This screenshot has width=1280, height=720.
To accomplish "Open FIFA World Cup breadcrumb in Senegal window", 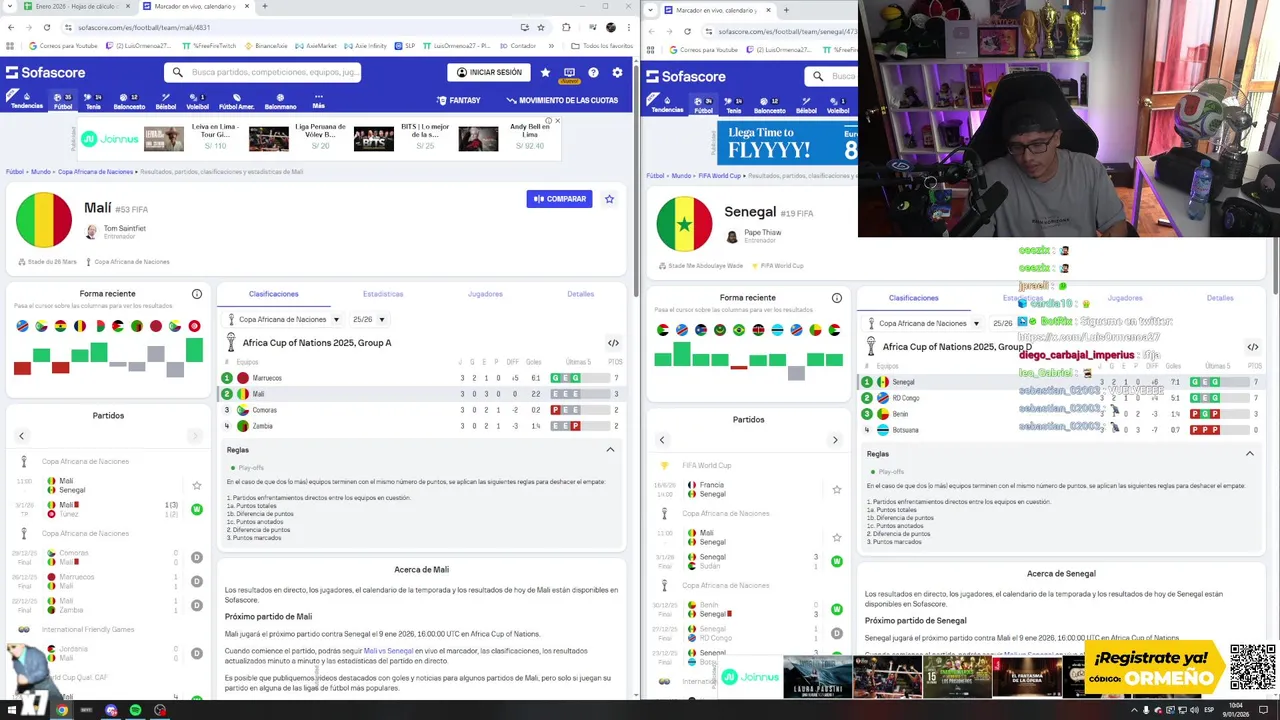I will 719,176.
